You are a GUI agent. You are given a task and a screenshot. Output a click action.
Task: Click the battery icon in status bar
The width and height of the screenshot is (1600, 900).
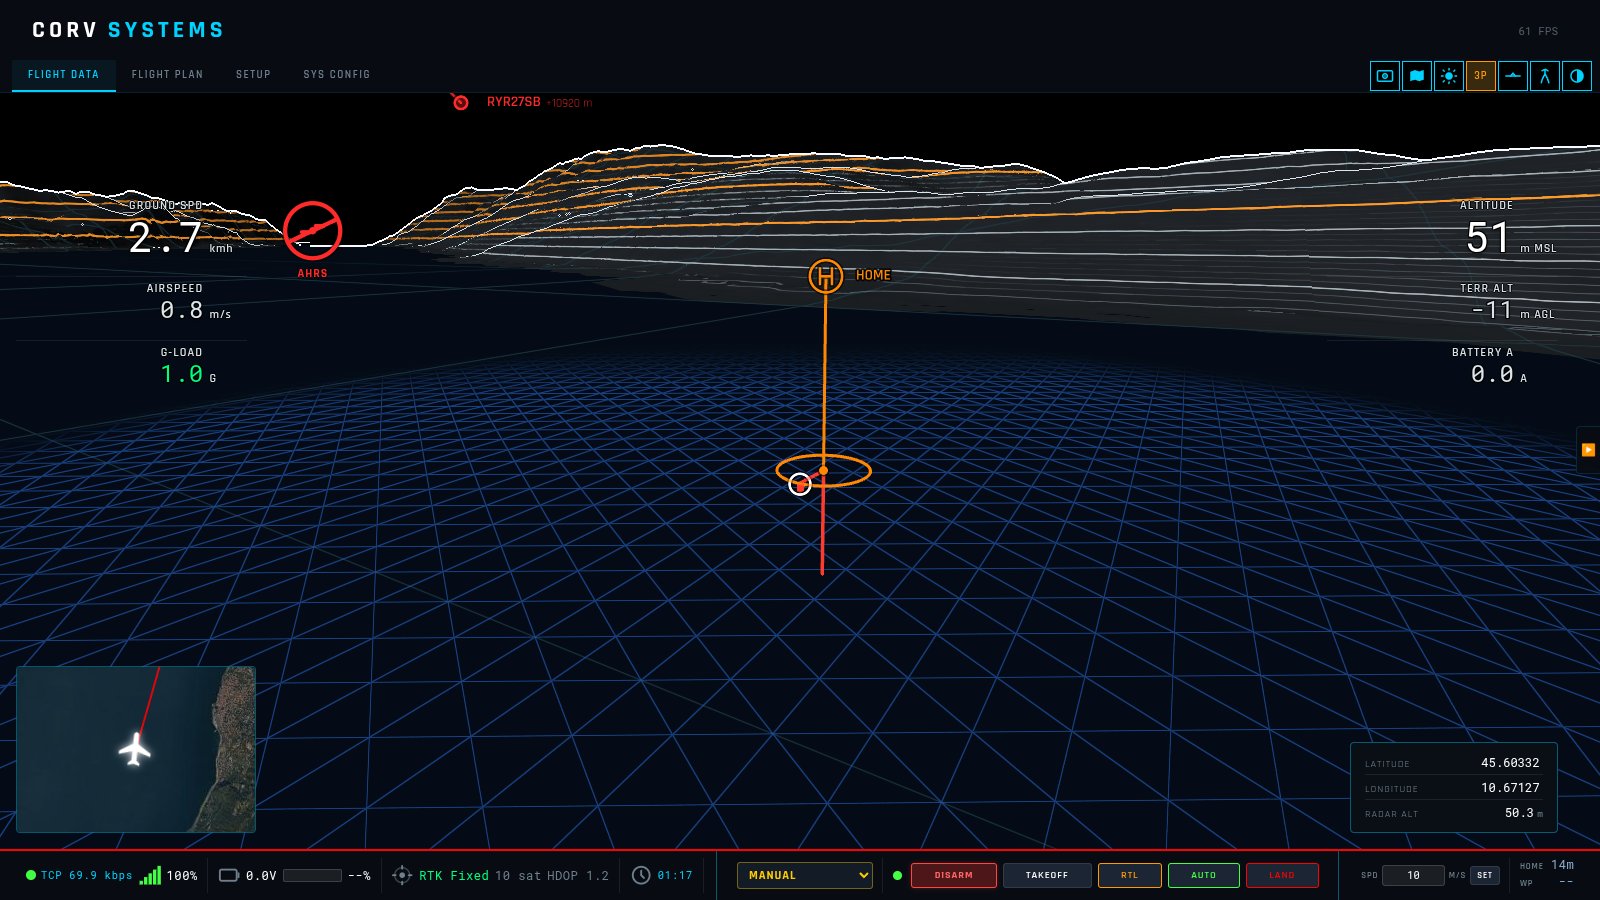click(x=229, y=875)
